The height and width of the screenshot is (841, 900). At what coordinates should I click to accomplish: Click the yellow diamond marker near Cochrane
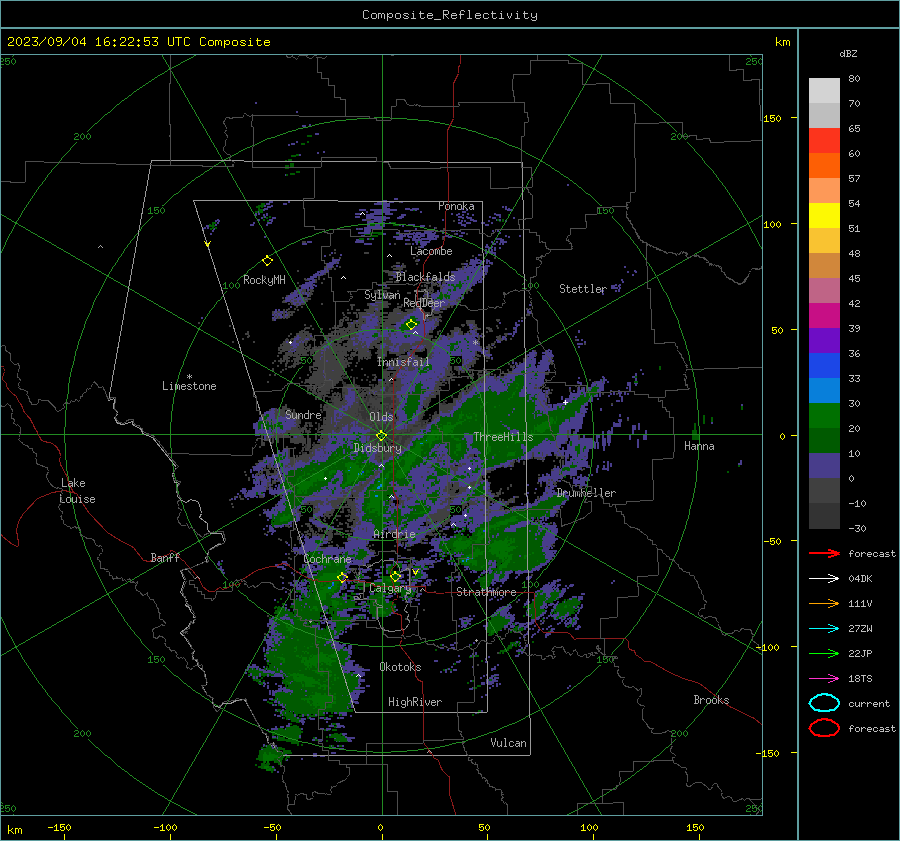[342, 577]
